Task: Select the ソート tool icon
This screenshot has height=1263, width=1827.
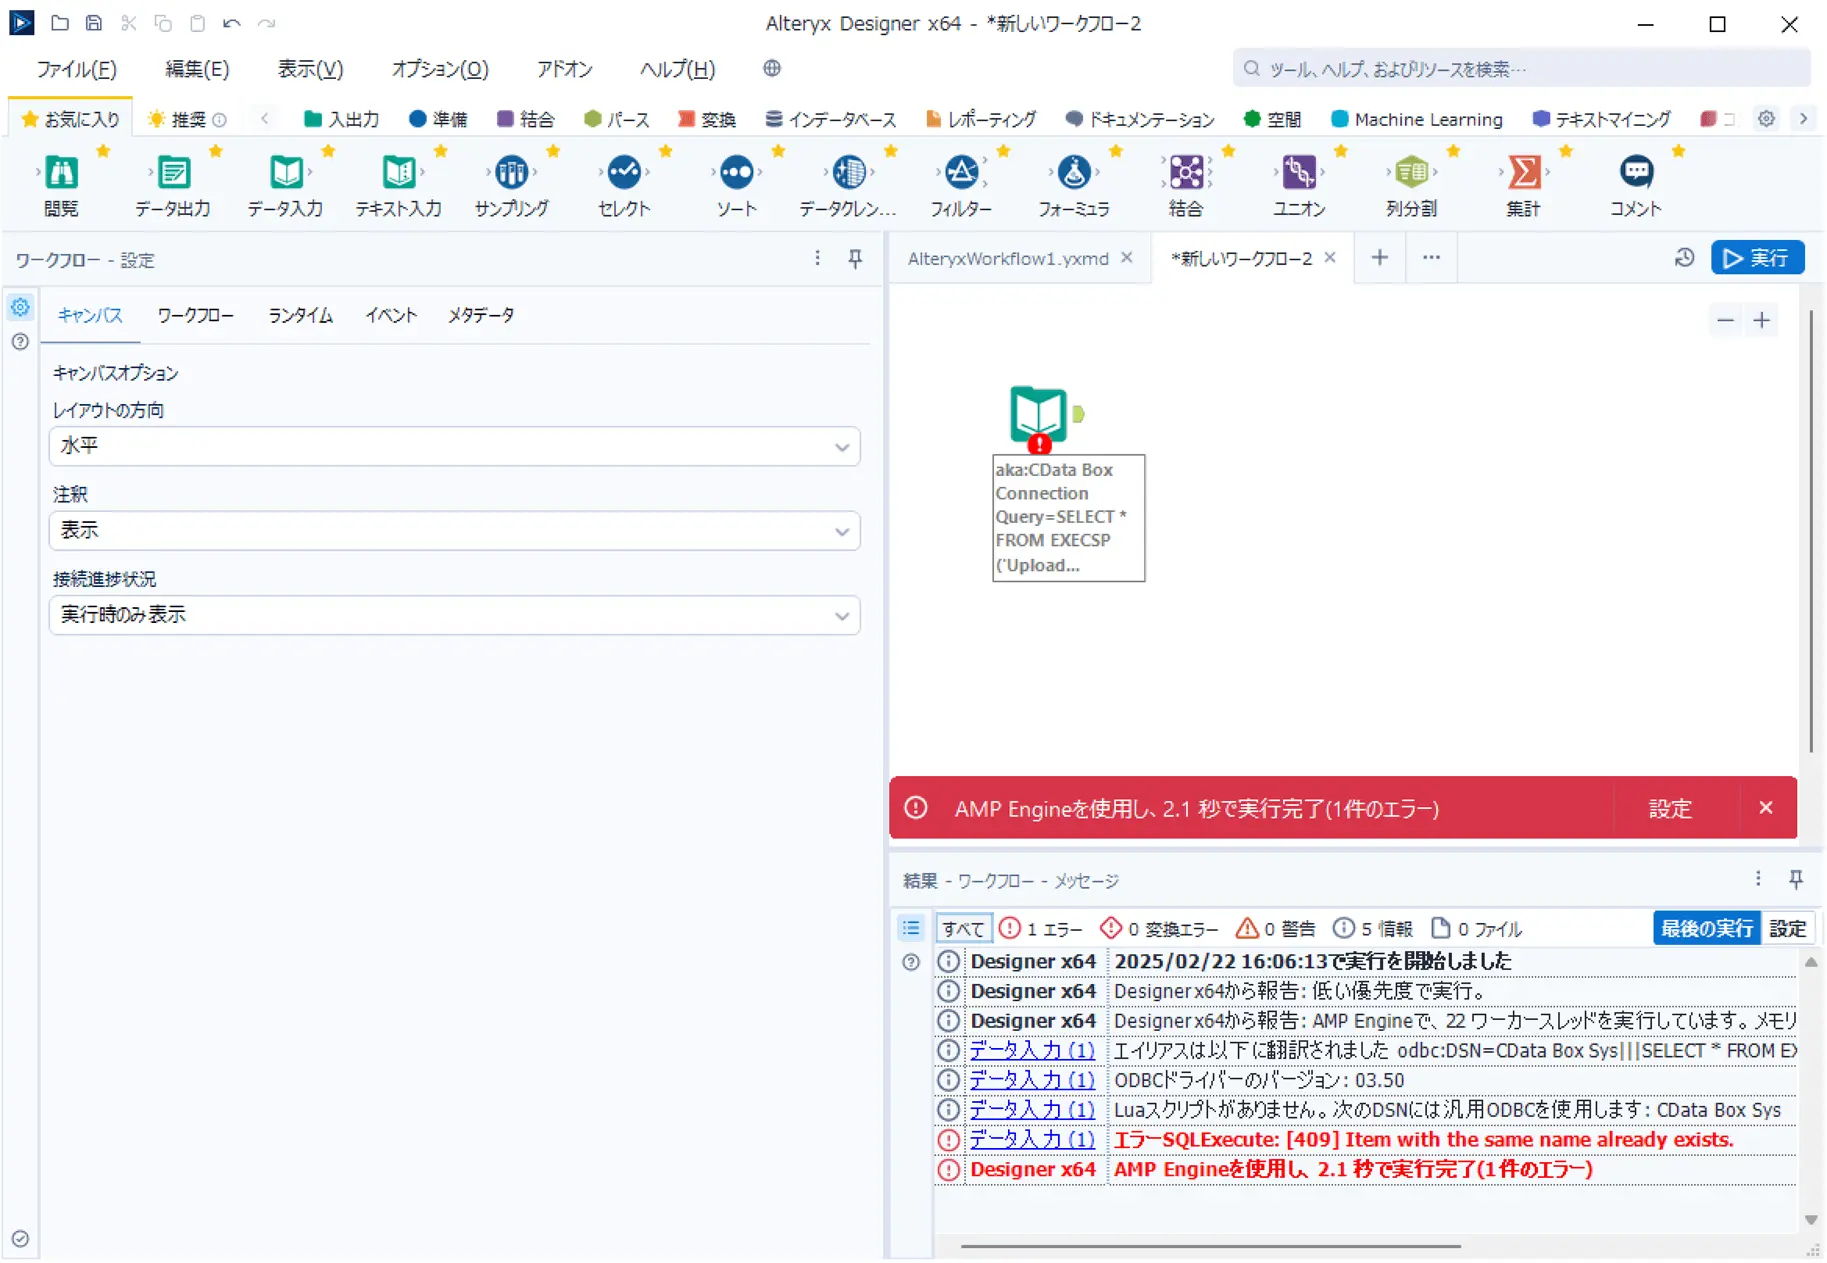Action: 737,173
